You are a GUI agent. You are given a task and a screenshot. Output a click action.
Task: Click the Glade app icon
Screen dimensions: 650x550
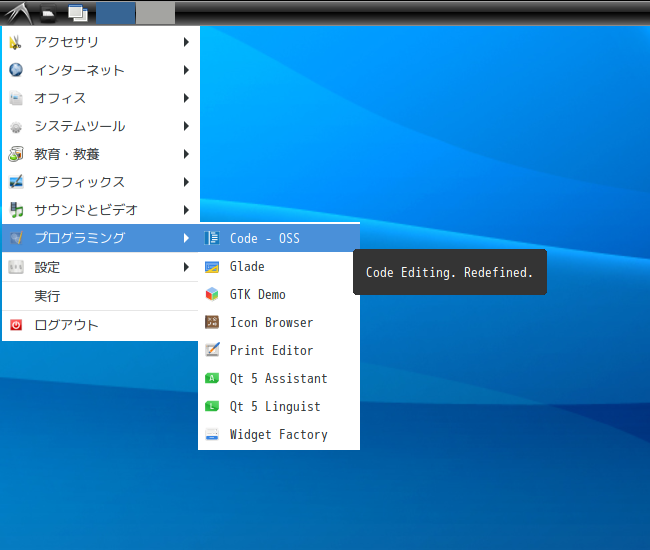point(212,267)
